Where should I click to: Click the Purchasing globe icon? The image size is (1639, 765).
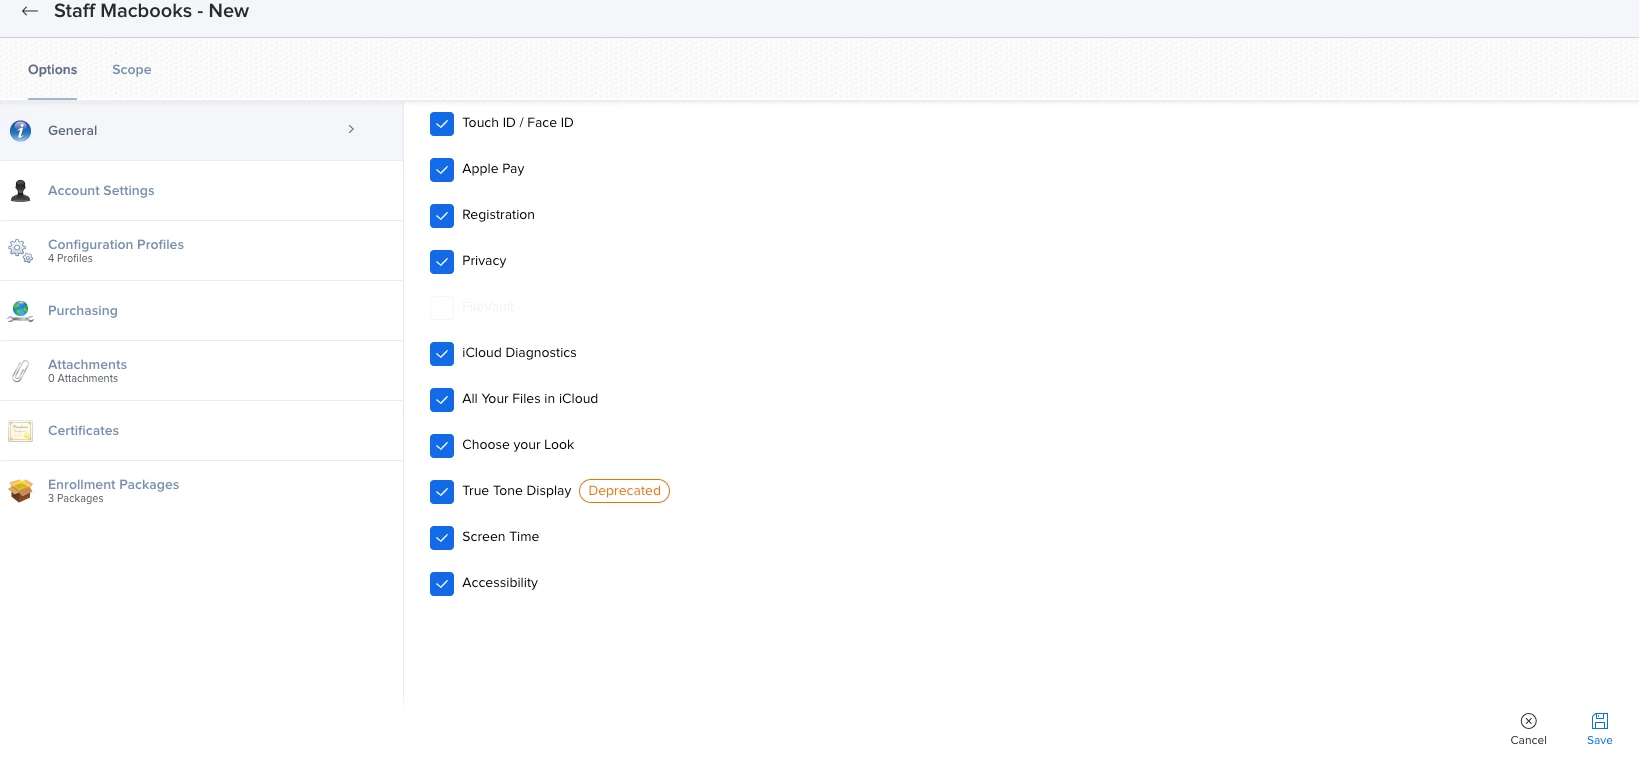point(20,311)
